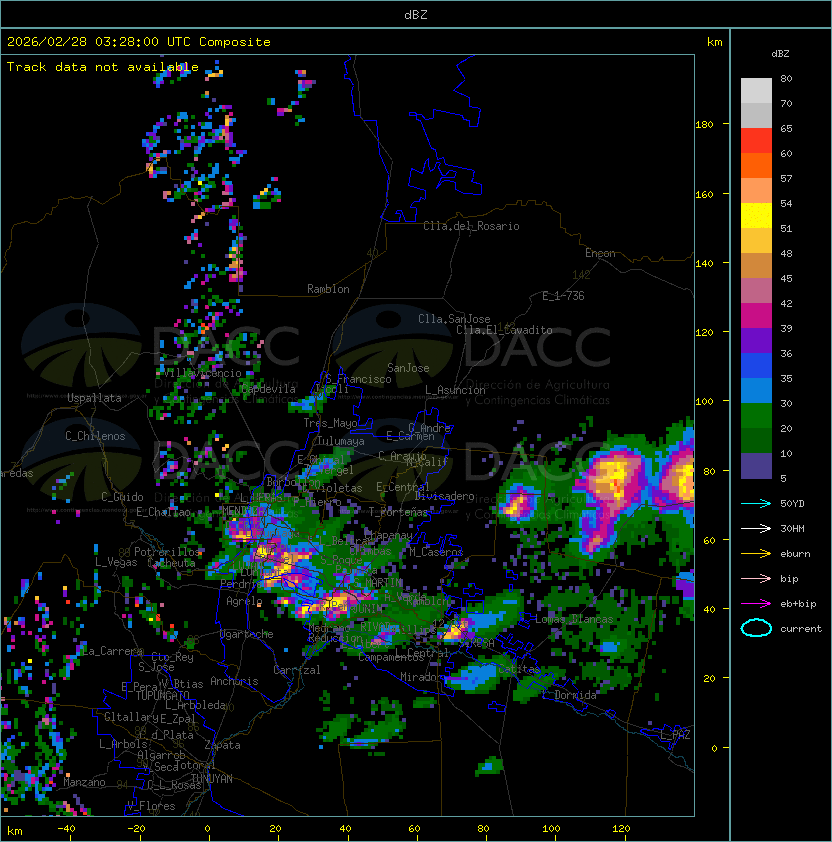
Task: Click the 'C_Chilenos' map label
Action: click(x=95, y=436)
